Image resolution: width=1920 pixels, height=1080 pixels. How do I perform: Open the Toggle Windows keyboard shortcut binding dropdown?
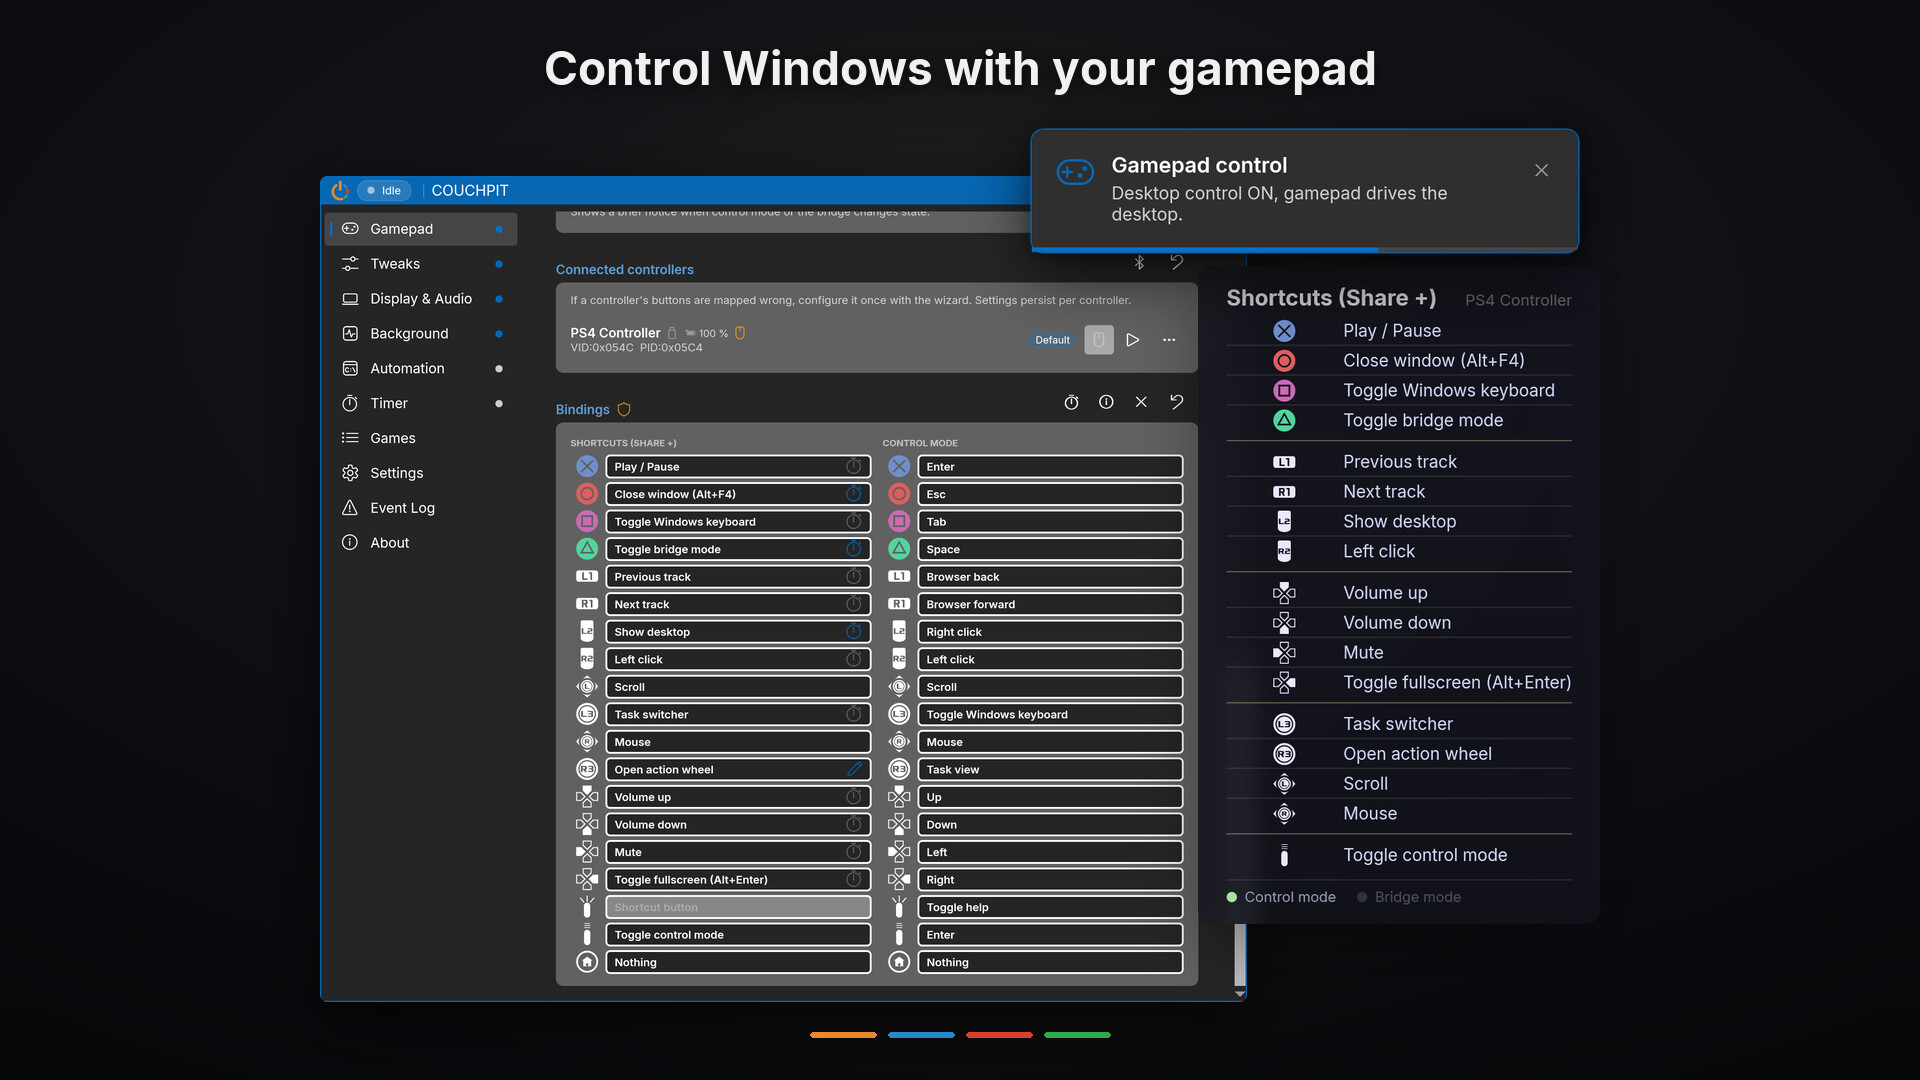(x=738, y=522)
